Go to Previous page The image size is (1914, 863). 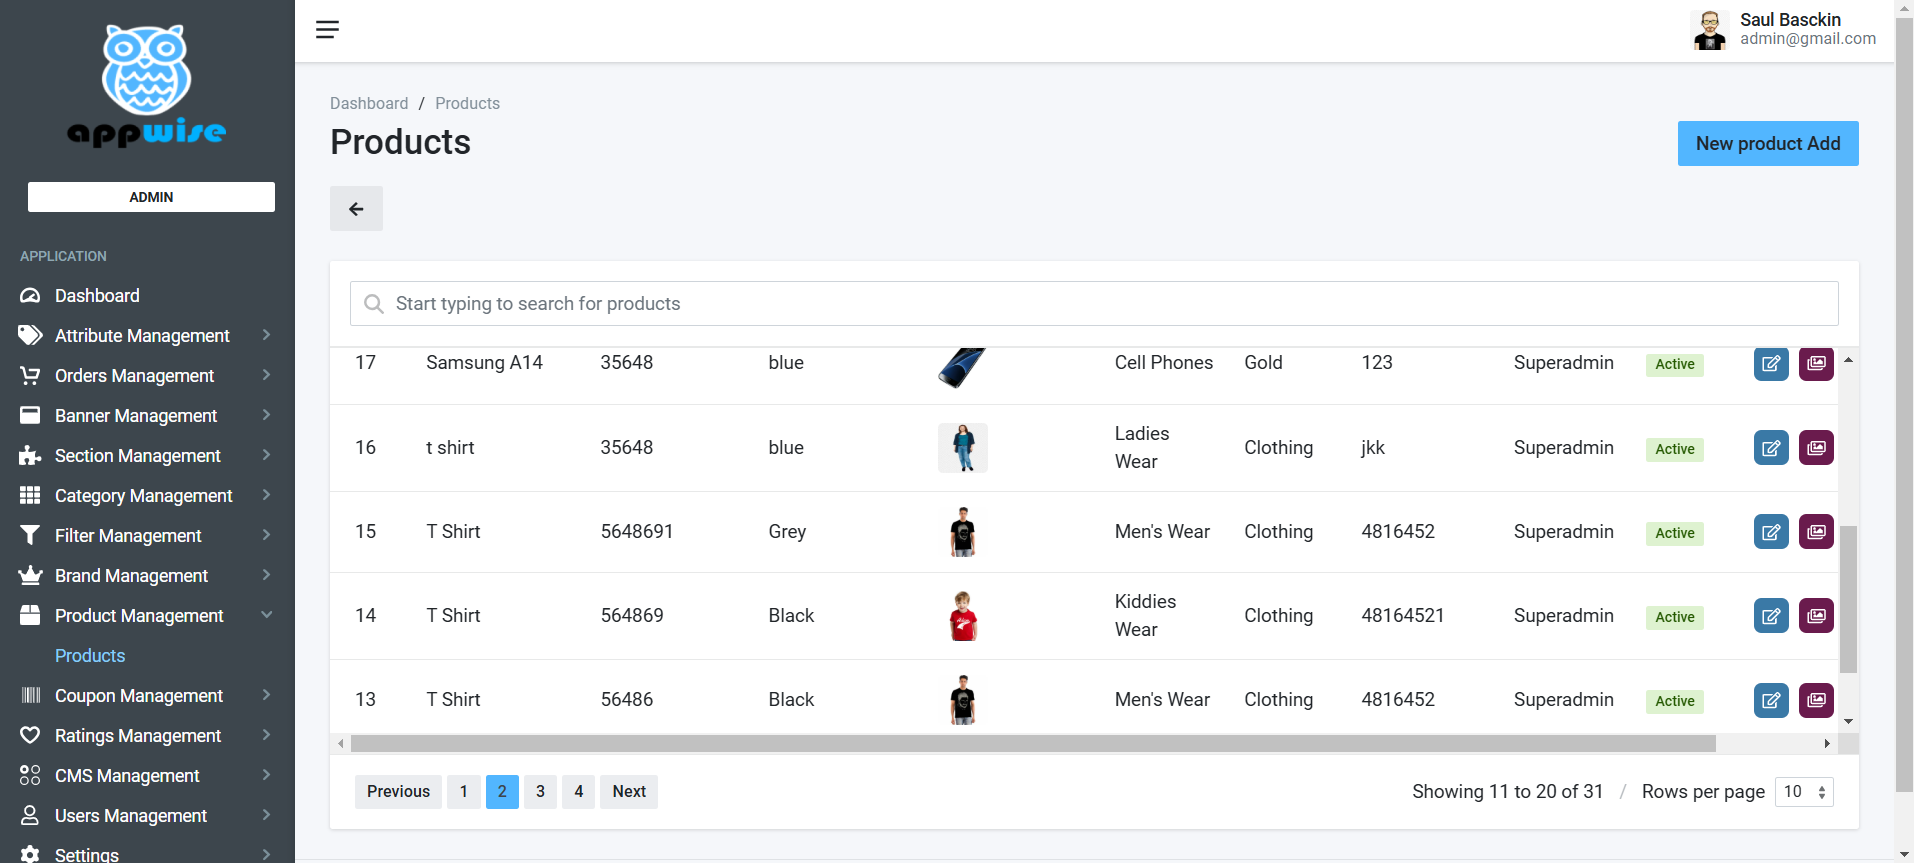pos(398,792)
